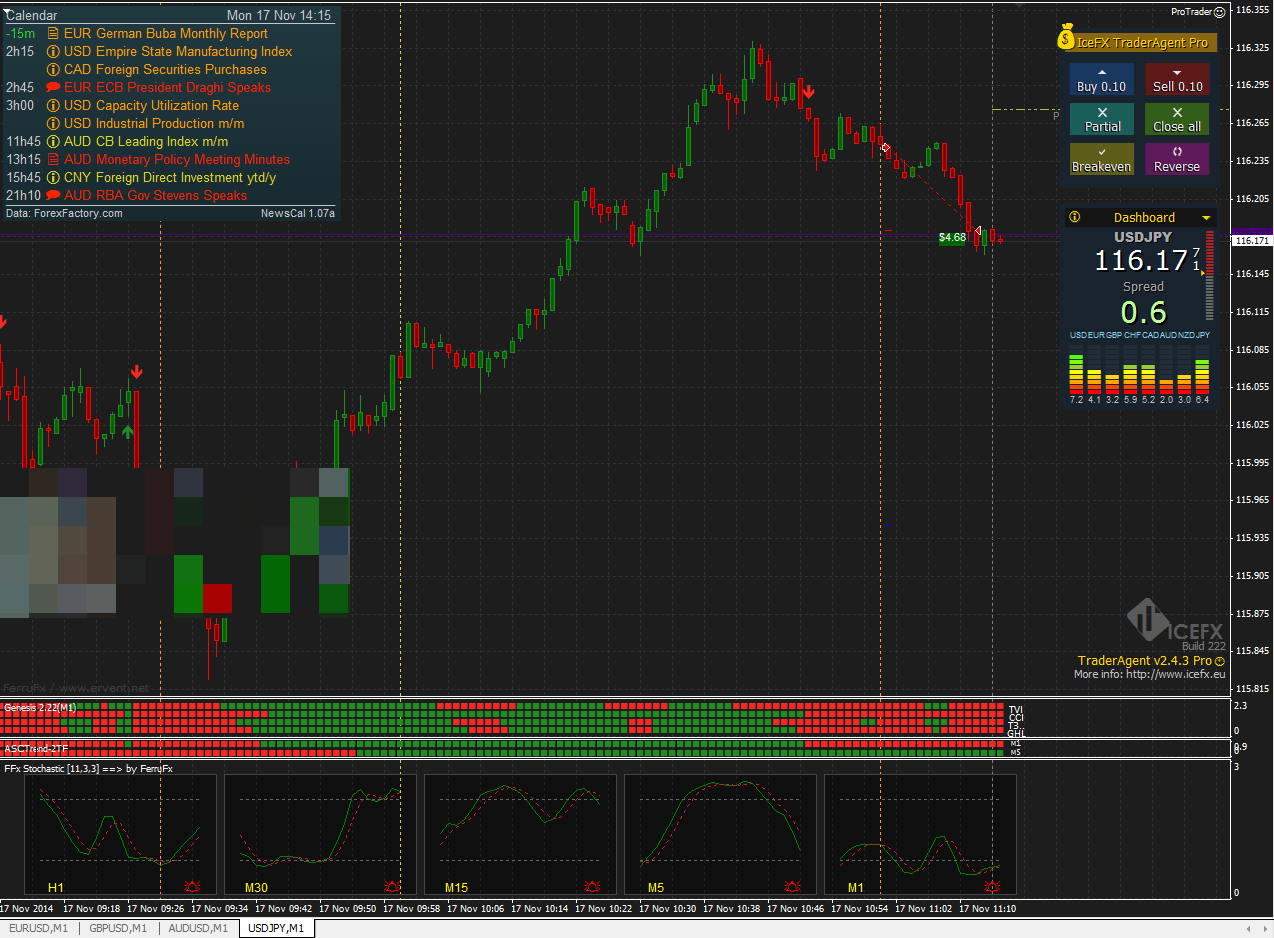Click info icon for USD Industrial Production

point(53,123)
